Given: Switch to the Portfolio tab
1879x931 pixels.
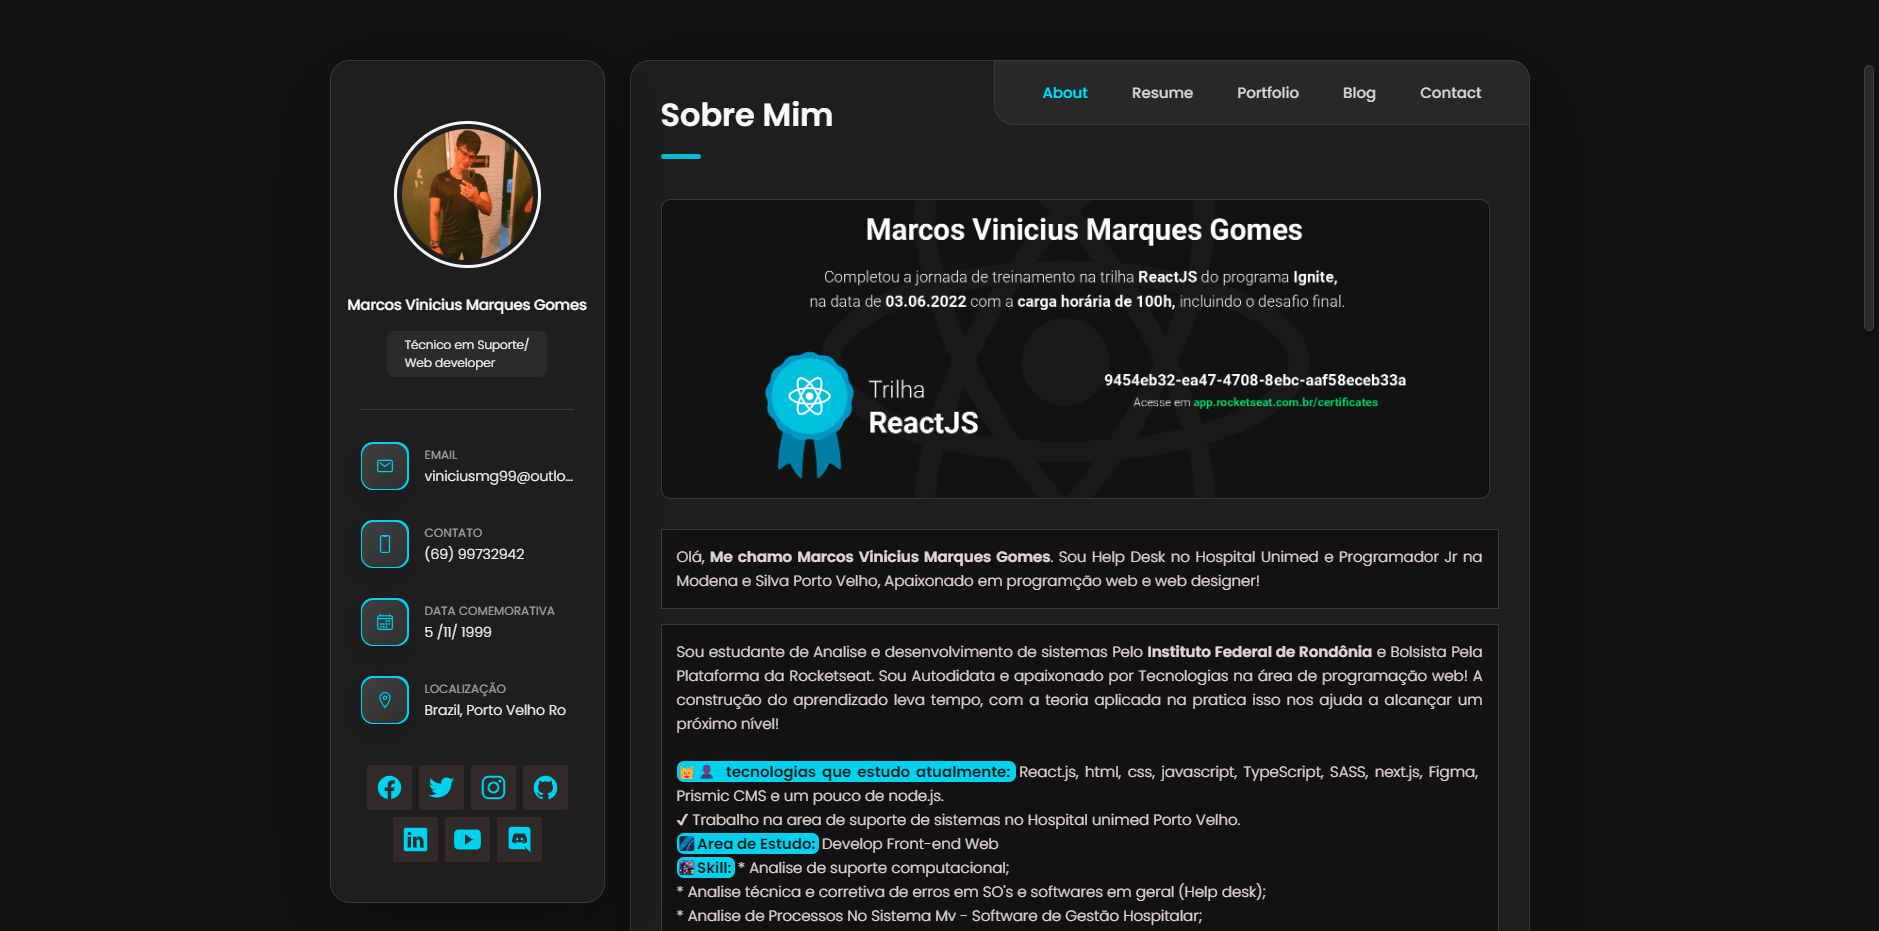Looking at the screenshot, I should tap(1267, 92).
